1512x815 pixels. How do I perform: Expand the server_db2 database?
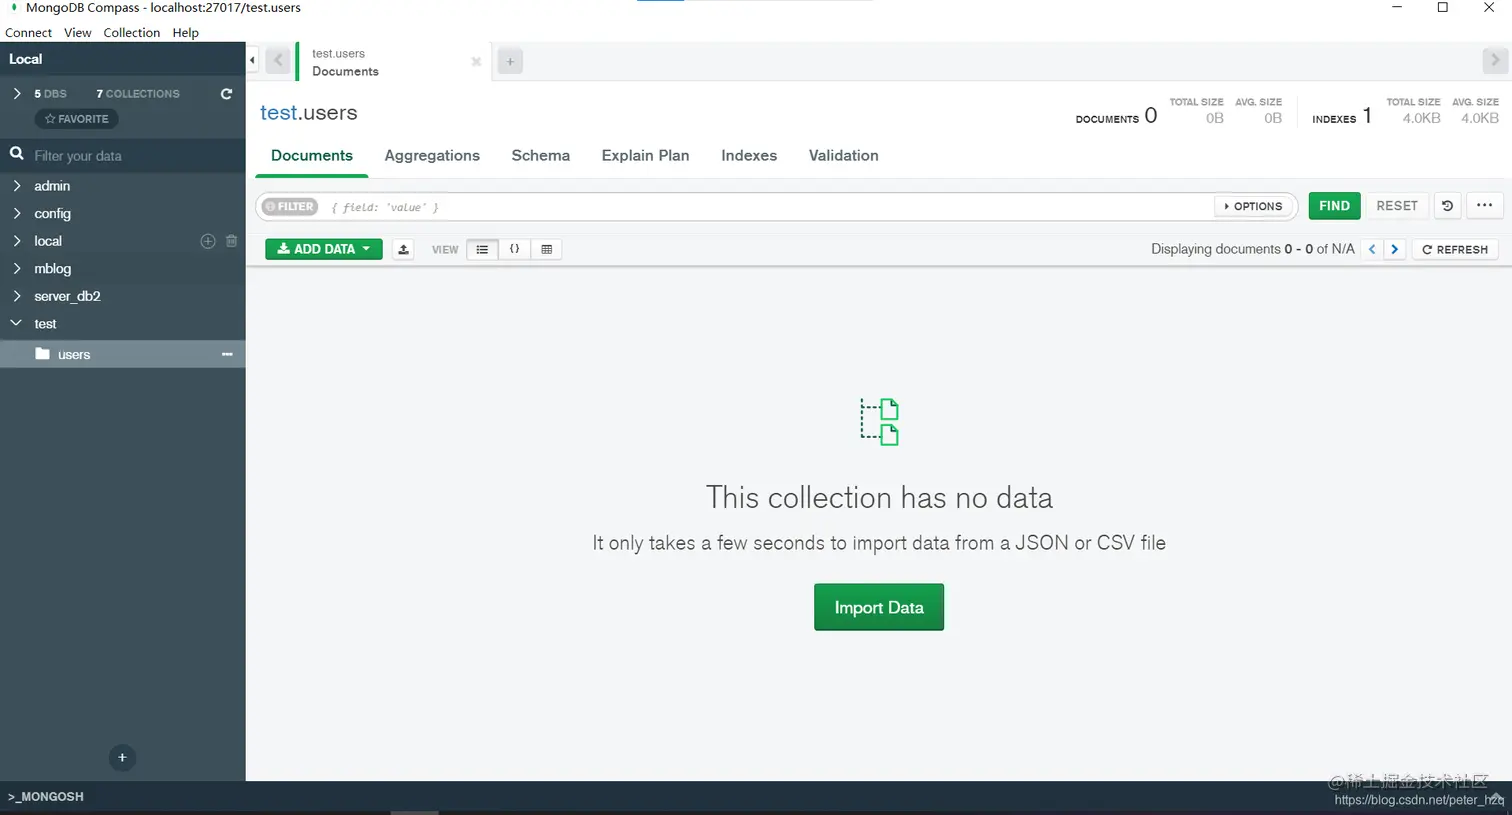coord(17,296)
